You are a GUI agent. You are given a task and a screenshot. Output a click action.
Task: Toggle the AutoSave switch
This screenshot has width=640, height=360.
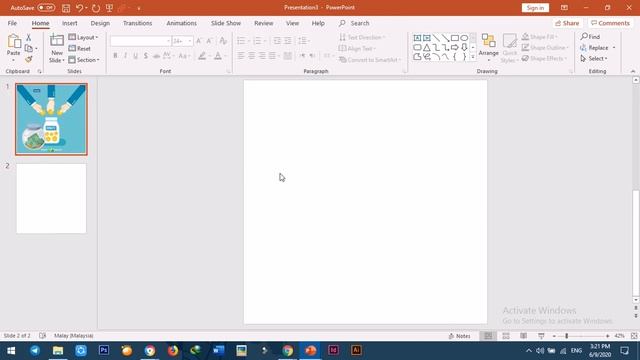46,8
